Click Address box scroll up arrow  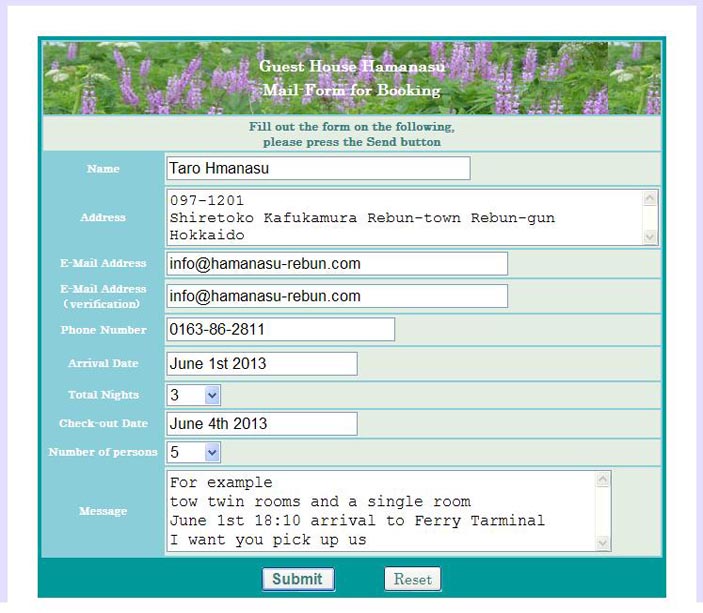[650, 198]
